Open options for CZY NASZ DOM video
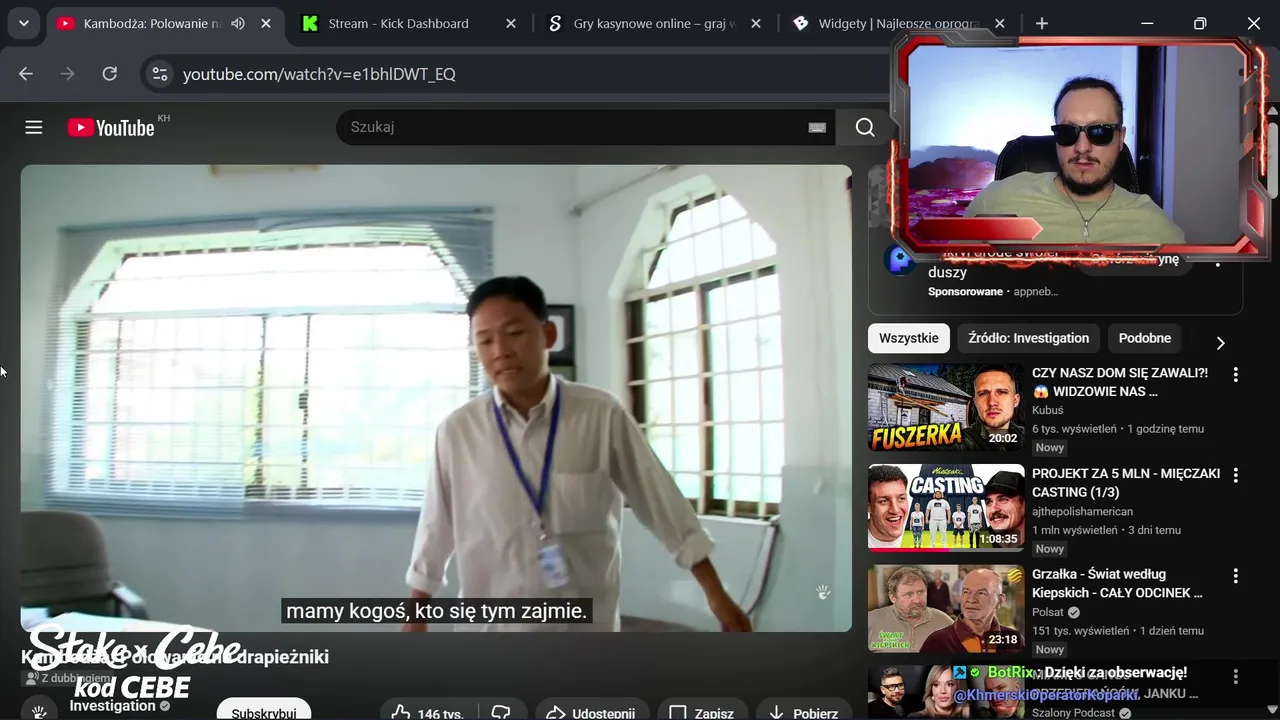Screen dimensions: 1280x720 pos(1236,374)
